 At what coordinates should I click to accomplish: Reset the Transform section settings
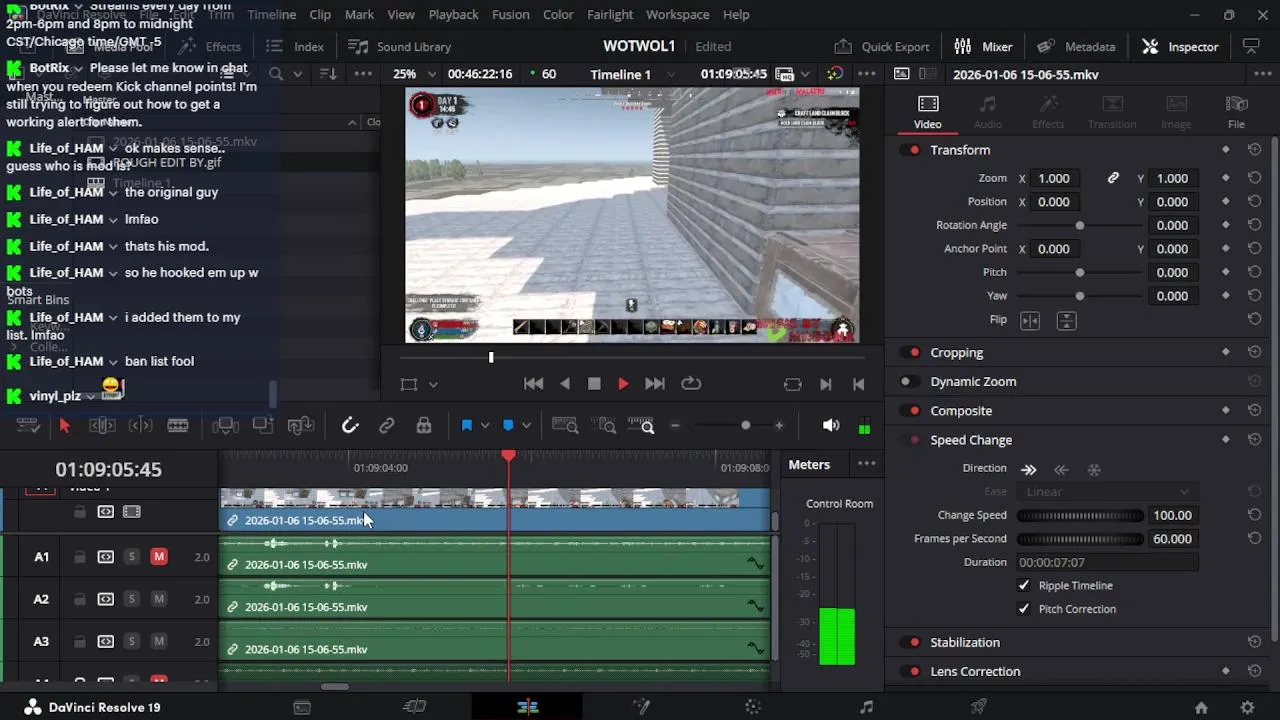1254,150
